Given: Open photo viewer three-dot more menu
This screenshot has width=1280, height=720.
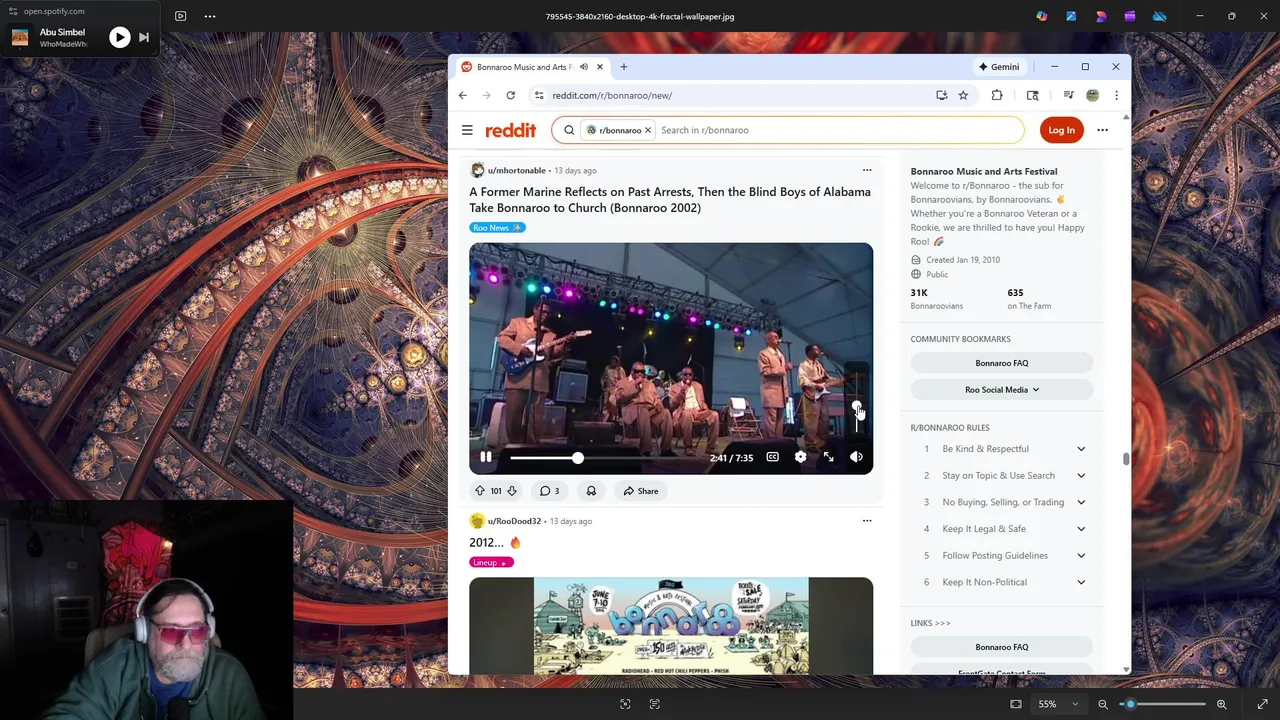Looking at the screenshot, I should pyautogui.click(x=210, y=16).
